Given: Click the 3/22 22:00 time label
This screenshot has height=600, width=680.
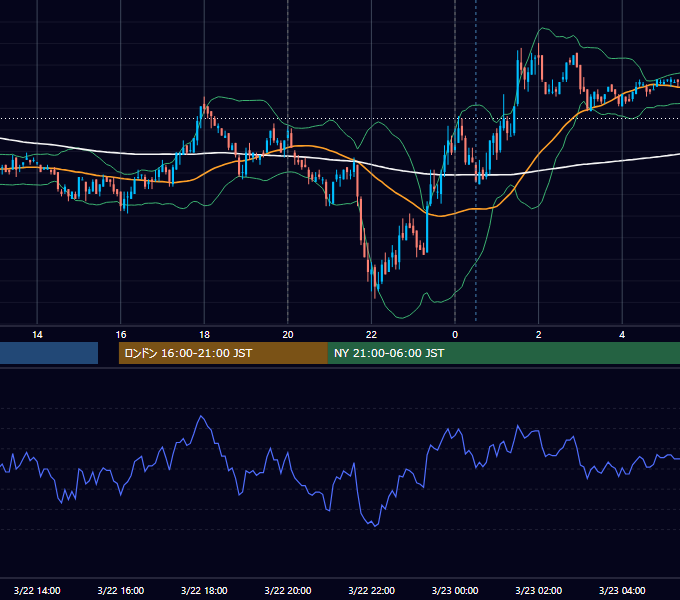Looking at the screenshot, I should [372, 590].
